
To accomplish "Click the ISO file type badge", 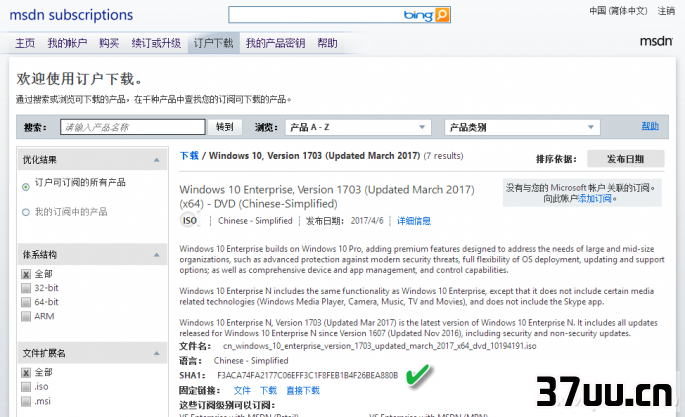I will pos(190,221).
